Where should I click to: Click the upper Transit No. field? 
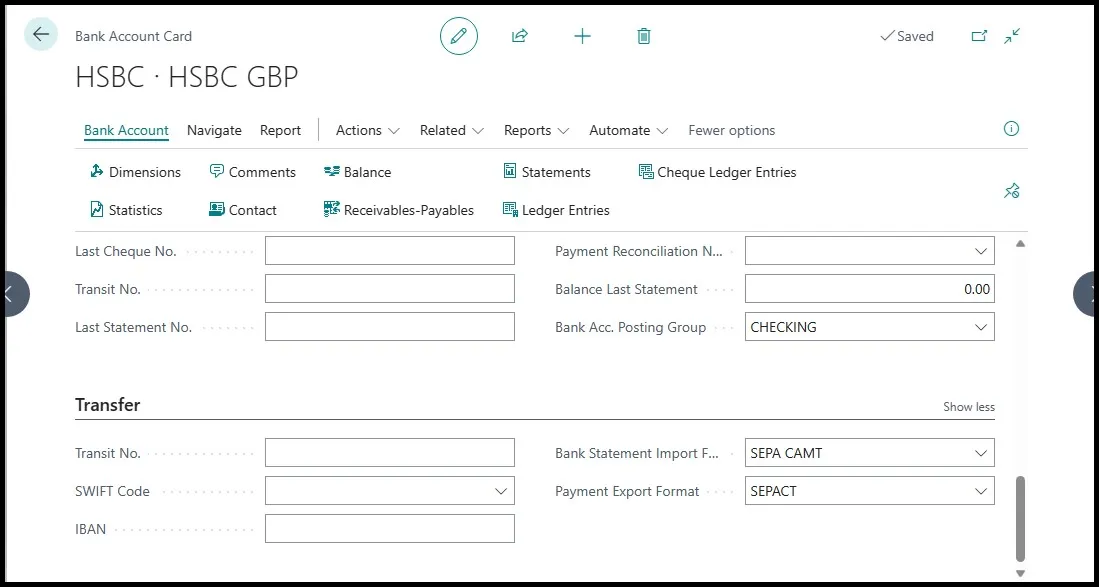390,289
